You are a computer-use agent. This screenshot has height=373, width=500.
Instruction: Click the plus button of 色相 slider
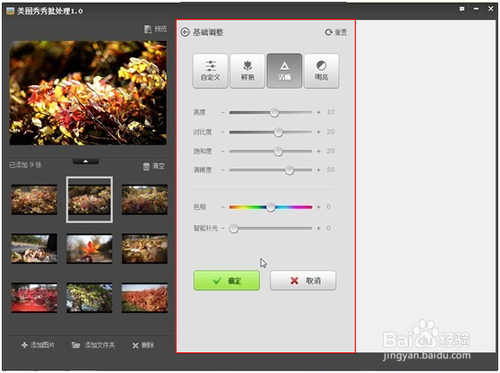319,207
